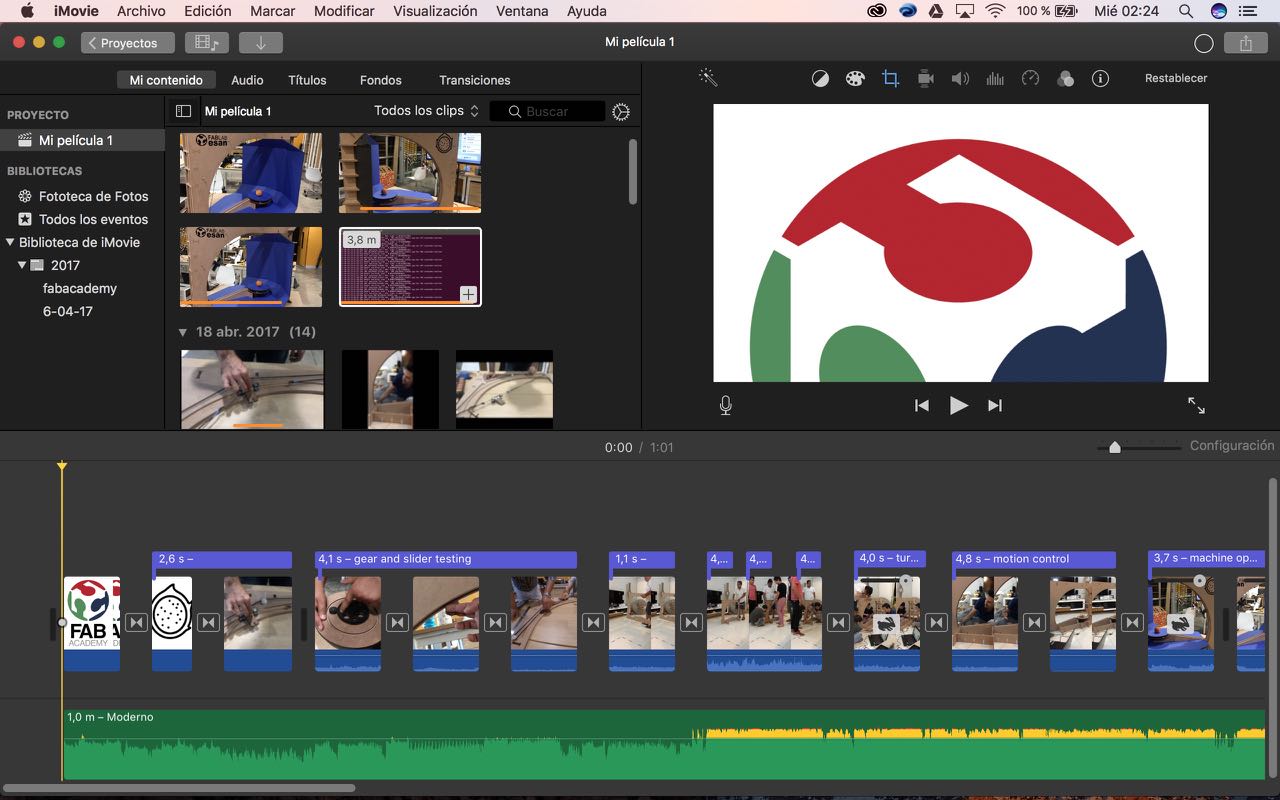Open the speed adjustment speedometer icon
The height and width of the screenshot is (800, 1280).
(x=1031, y=79)
